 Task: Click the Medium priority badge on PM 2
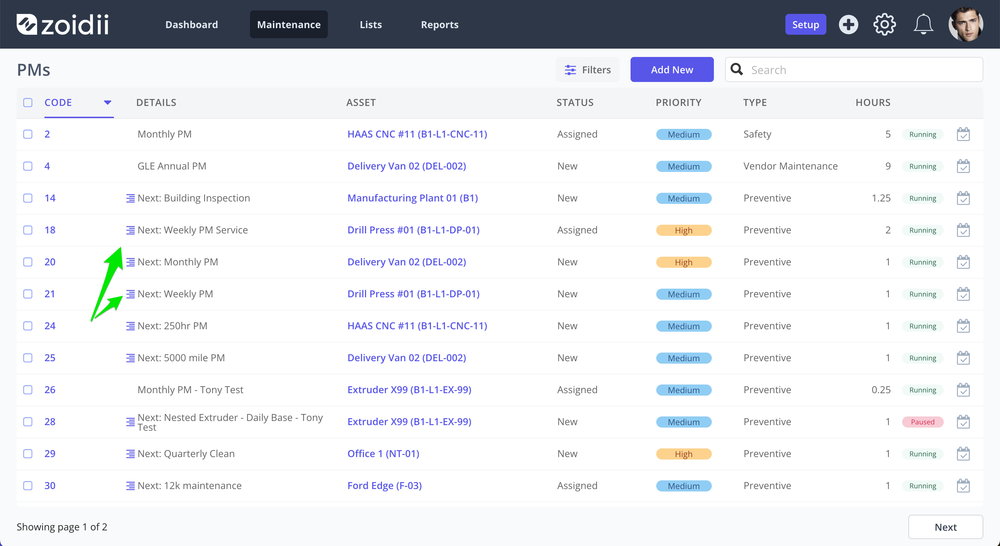(684, 135)
